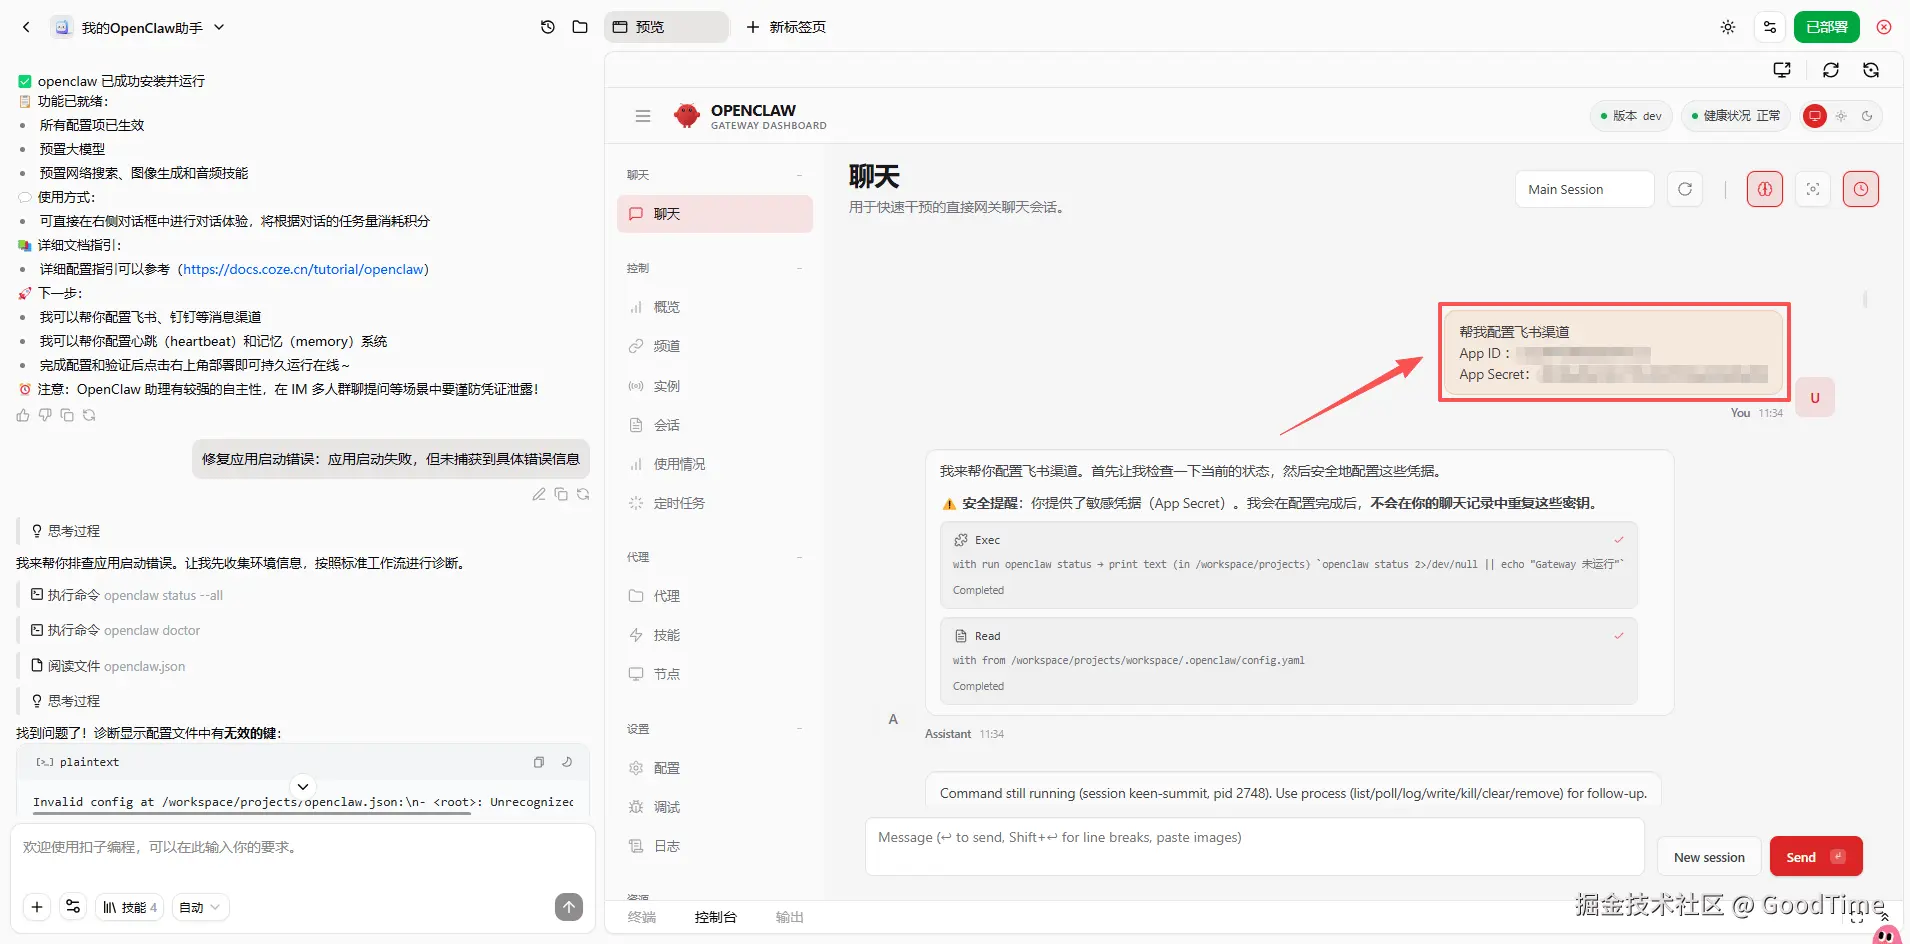Regenerate the assistant reply under the warning note

(x=89, y=415)
